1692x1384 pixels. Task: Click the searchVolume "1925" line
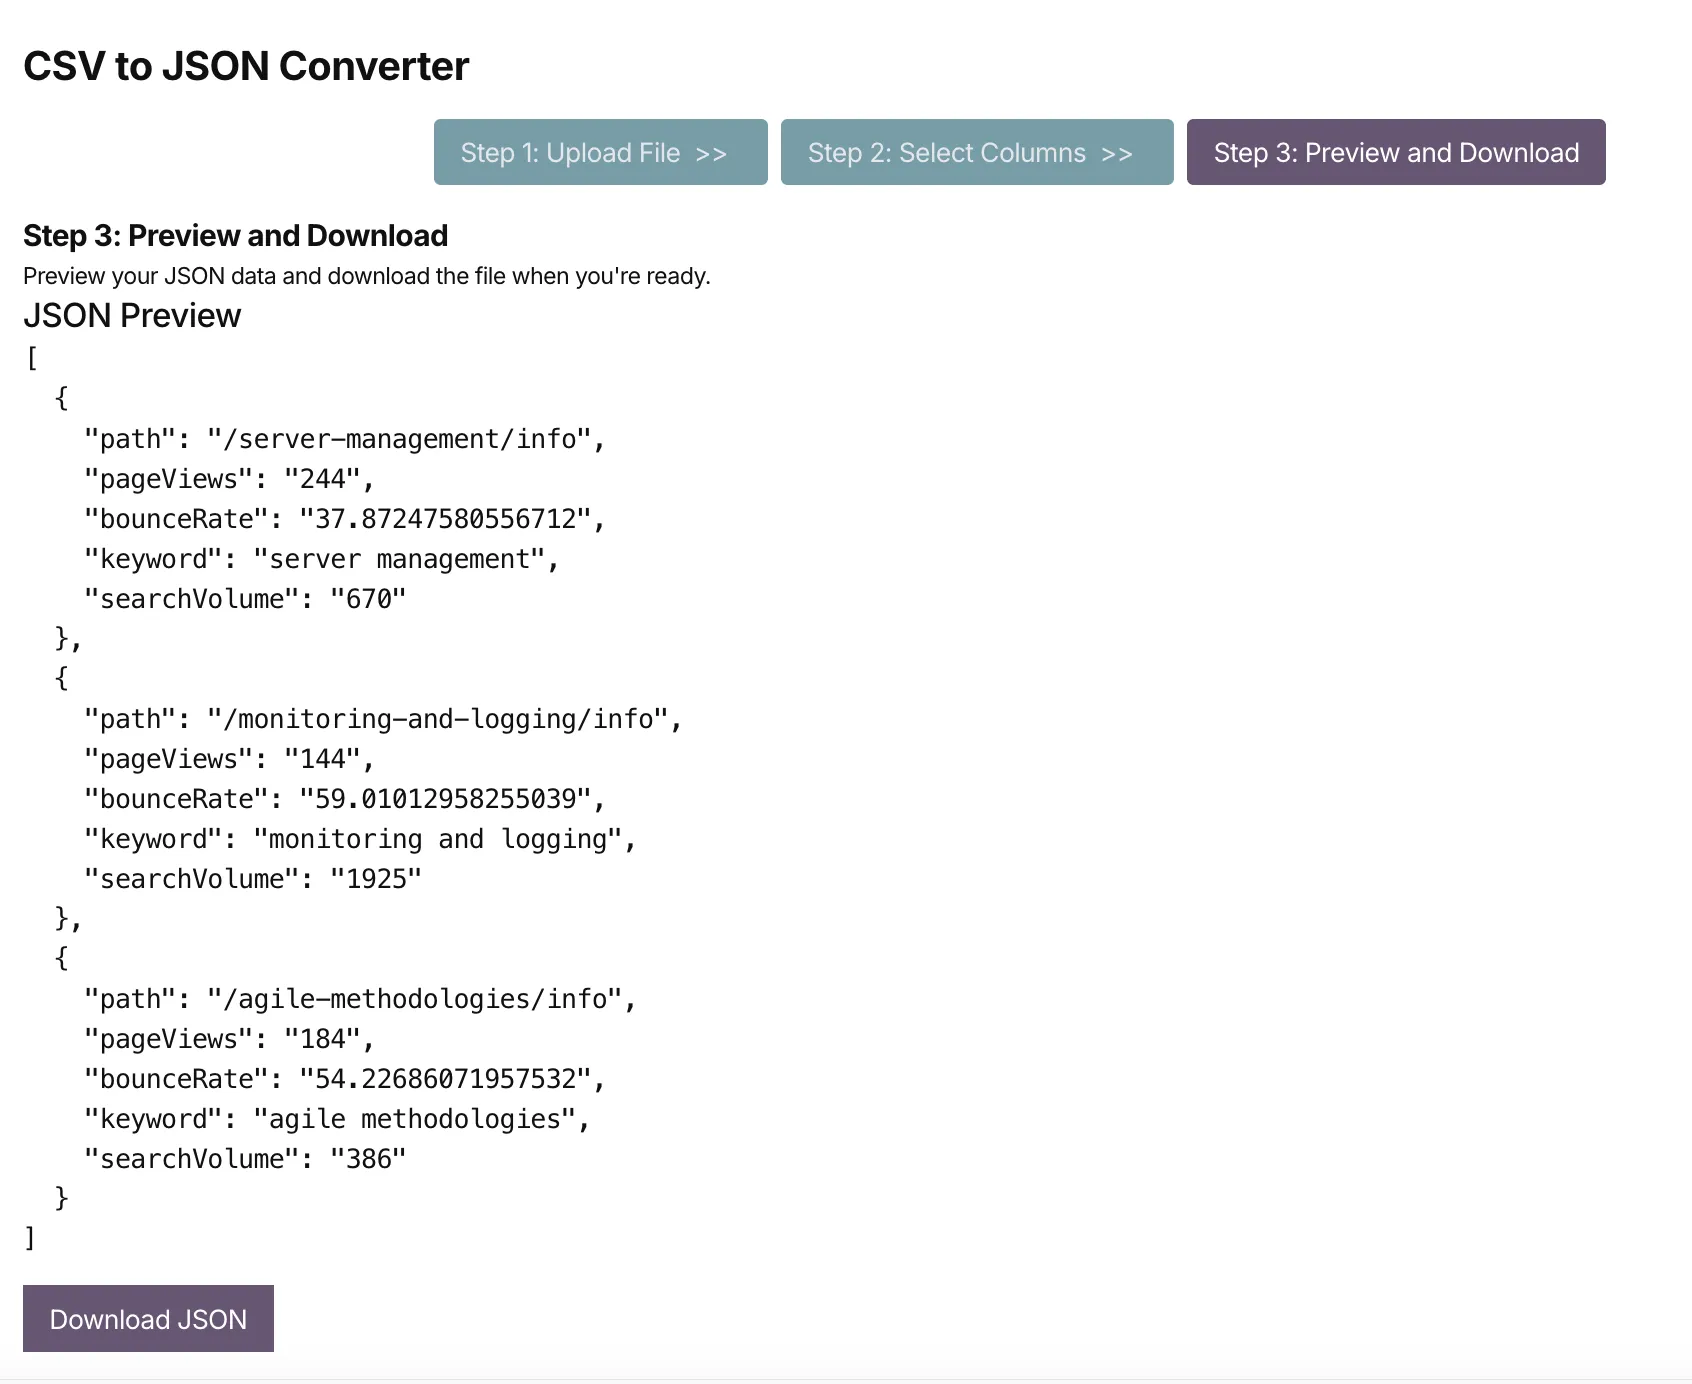coord(253,879)
